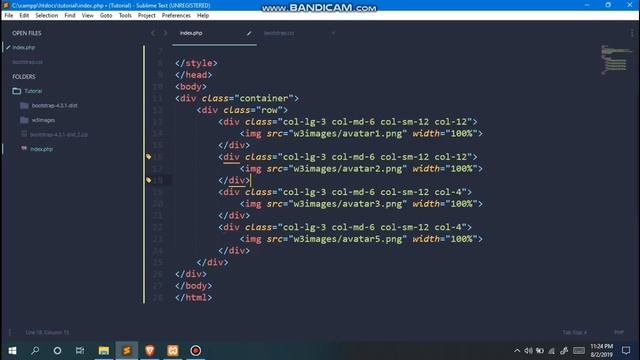Screen dimensions: 640x360
Task: Open the Project menu
Action: (147, 16)
